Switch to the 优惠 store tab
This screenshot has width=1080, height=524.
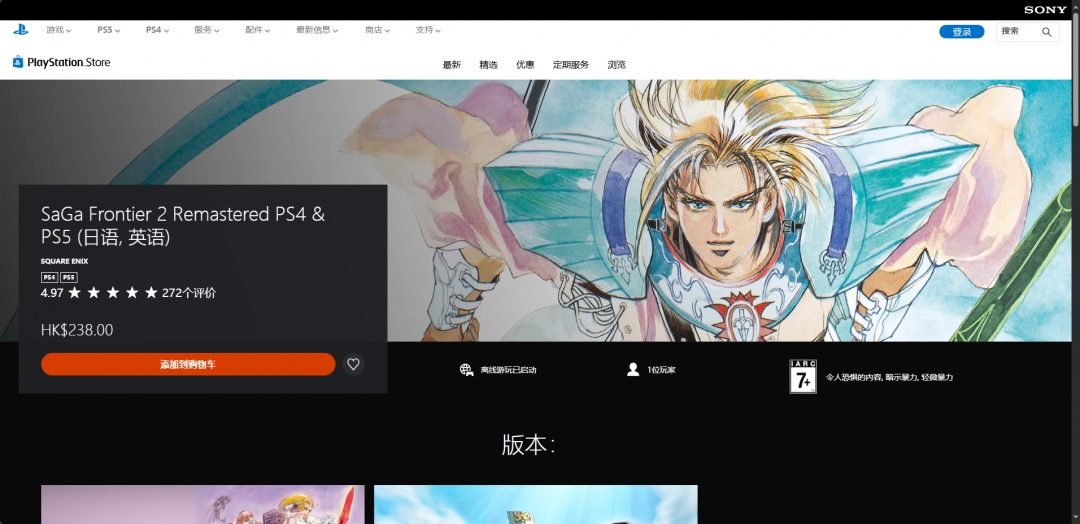click(x=525, y=65)
